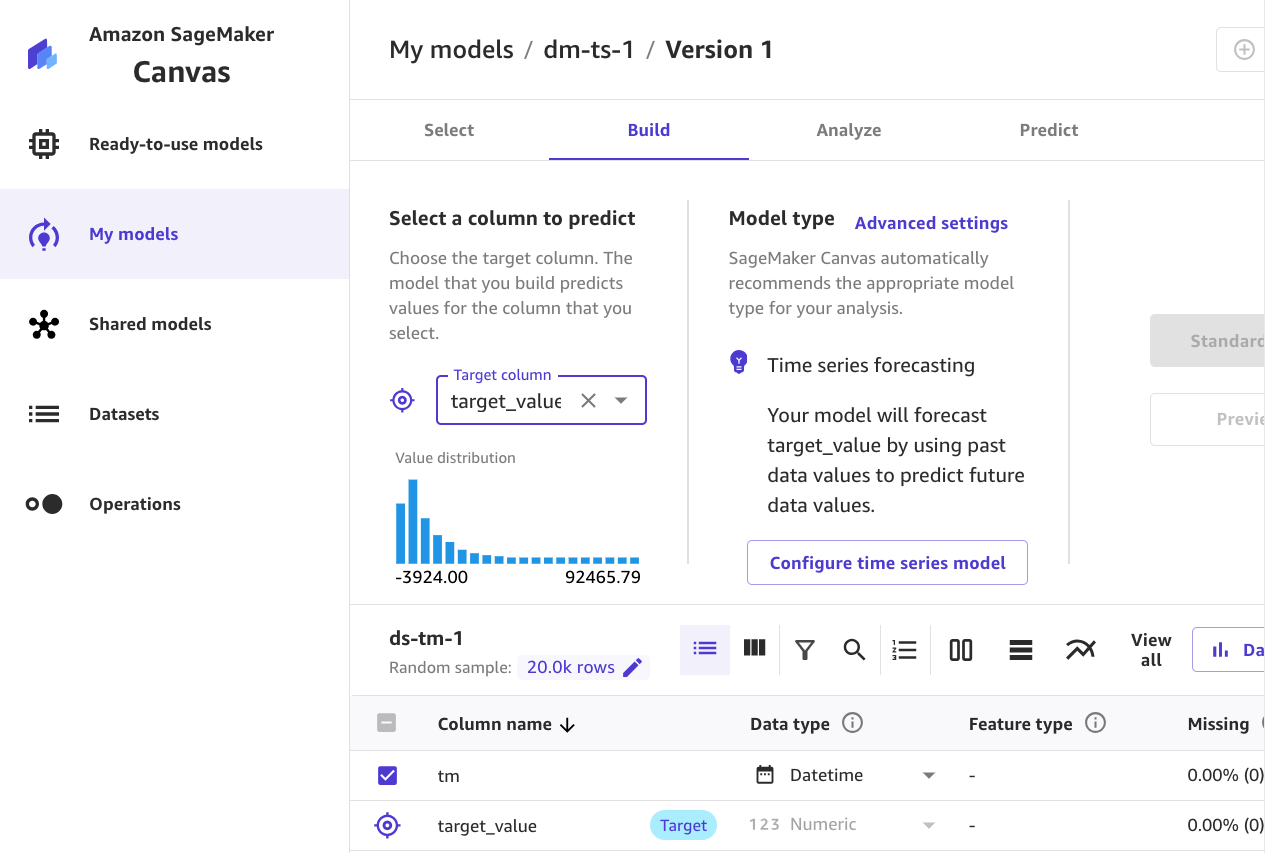Image resolution: width=1265 pixels, height=853 pixels.
Task: Open the Select tab
Action: pyautogui.click(x=449, y=130)
